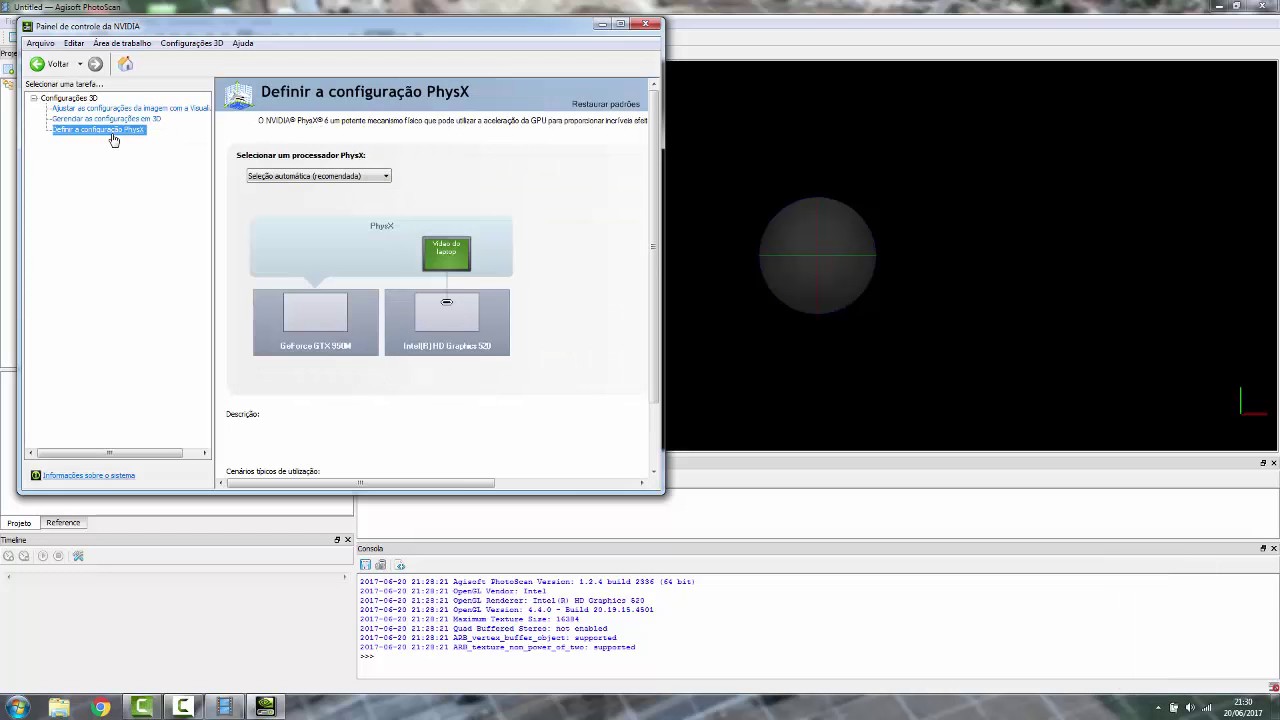Open the Arquivo menu
Image resolution: width=1280 pixels, height=720 pixels.
click(x=41, y=43)
